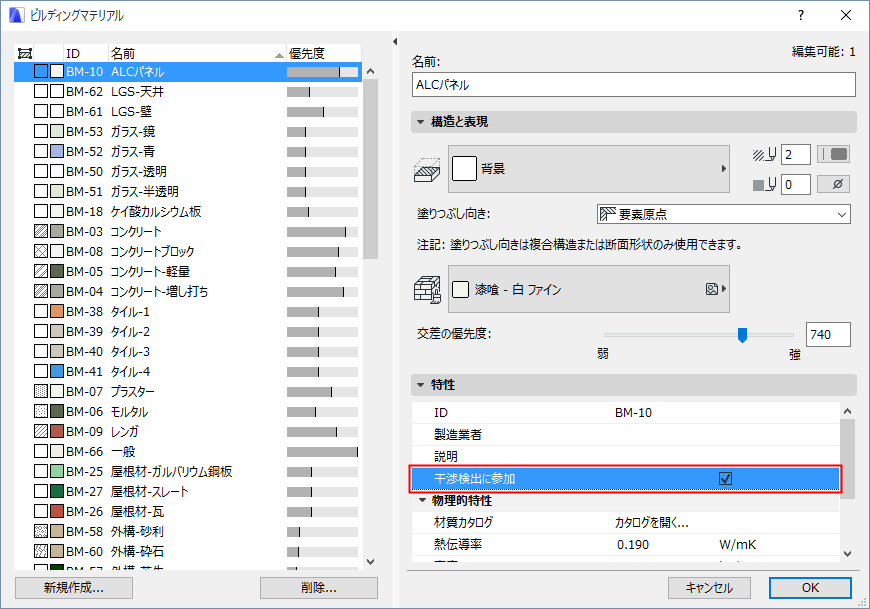Click the background pen number field

coord(796,185)
